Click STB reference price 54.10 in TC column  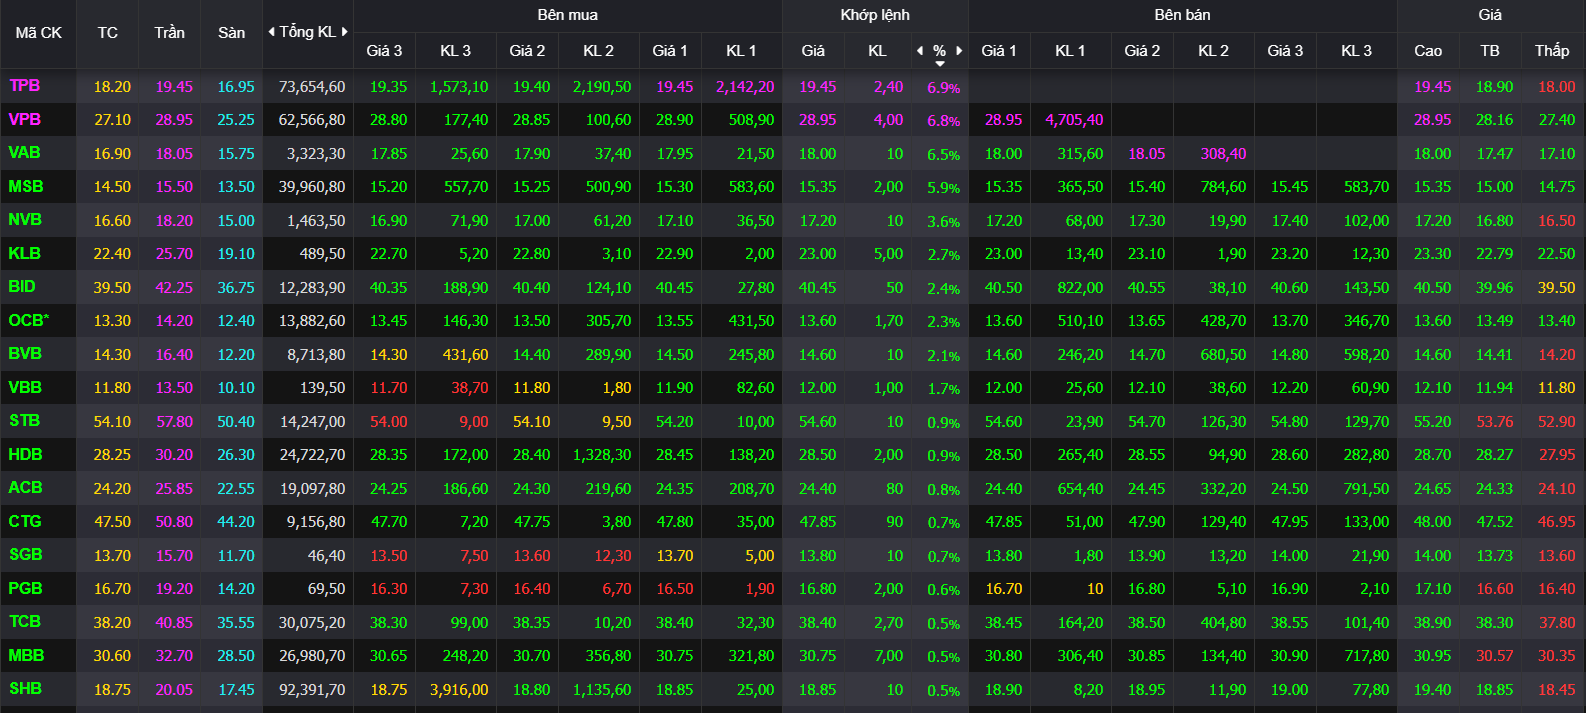[112, 422]
